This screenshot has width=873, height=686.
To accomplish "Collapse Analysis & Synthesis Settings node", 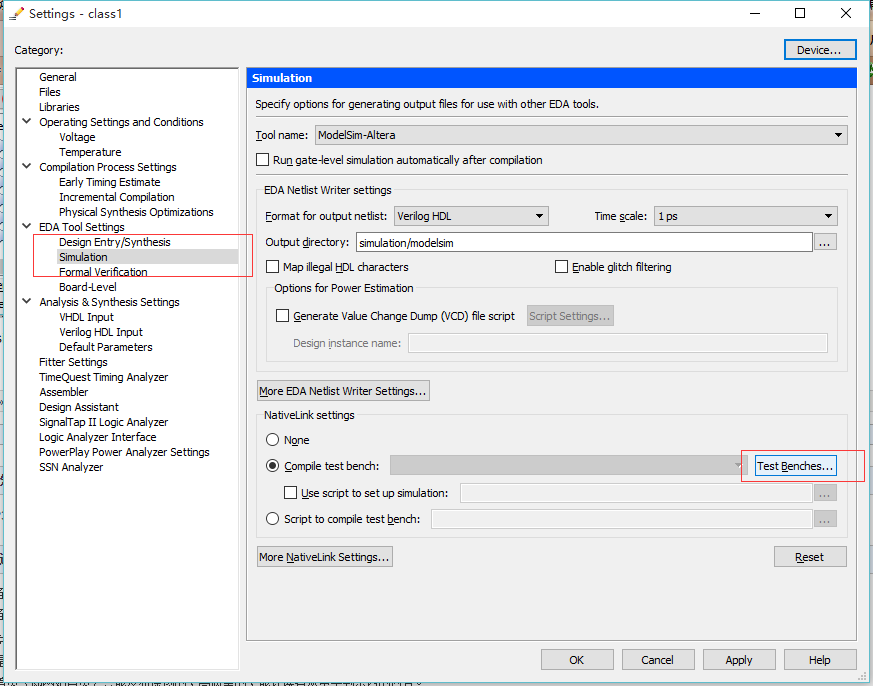I will click(27, 302).
